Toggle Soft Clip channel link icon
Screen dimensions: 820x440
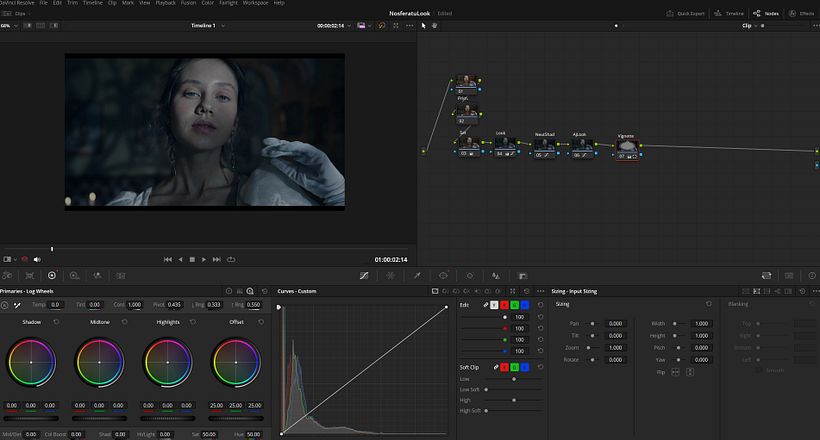(496, 367)
